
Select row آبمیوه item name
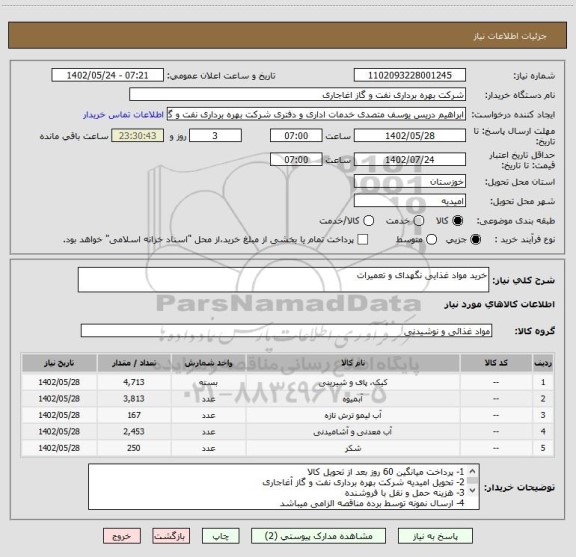353,399
